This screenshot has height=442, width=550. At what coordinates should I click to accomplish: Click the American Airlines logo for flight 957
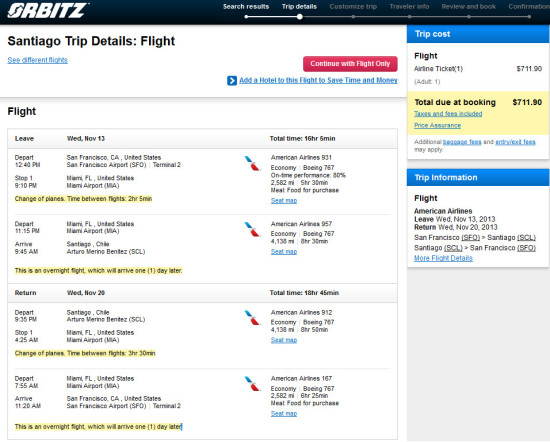click(x=252, y=229)
